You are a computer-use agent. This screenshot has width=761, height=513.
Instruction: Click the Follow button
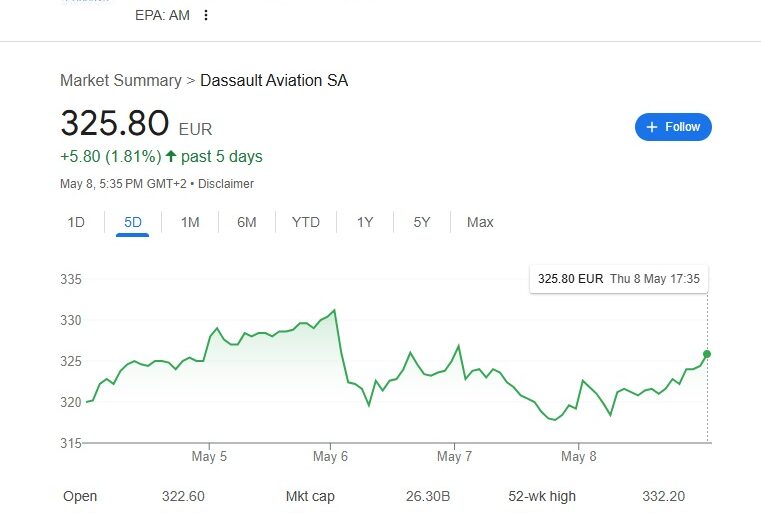coord(673,127)
